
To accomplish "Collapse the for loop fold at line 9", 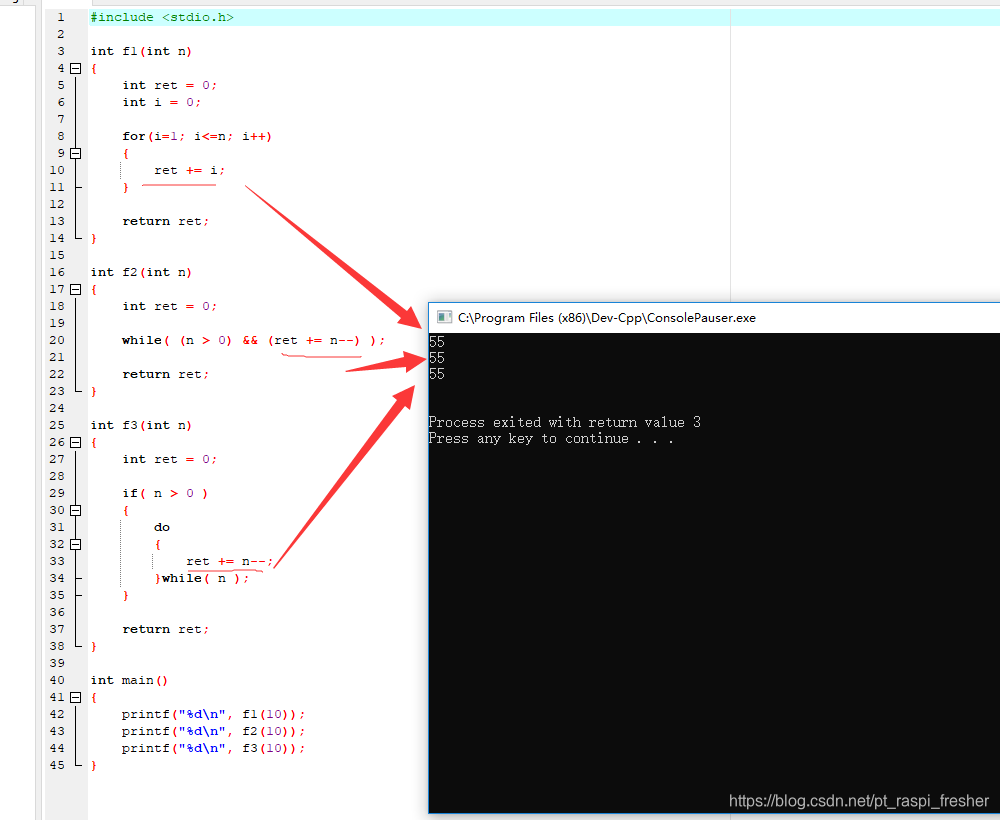I will [x=75, y=153].
